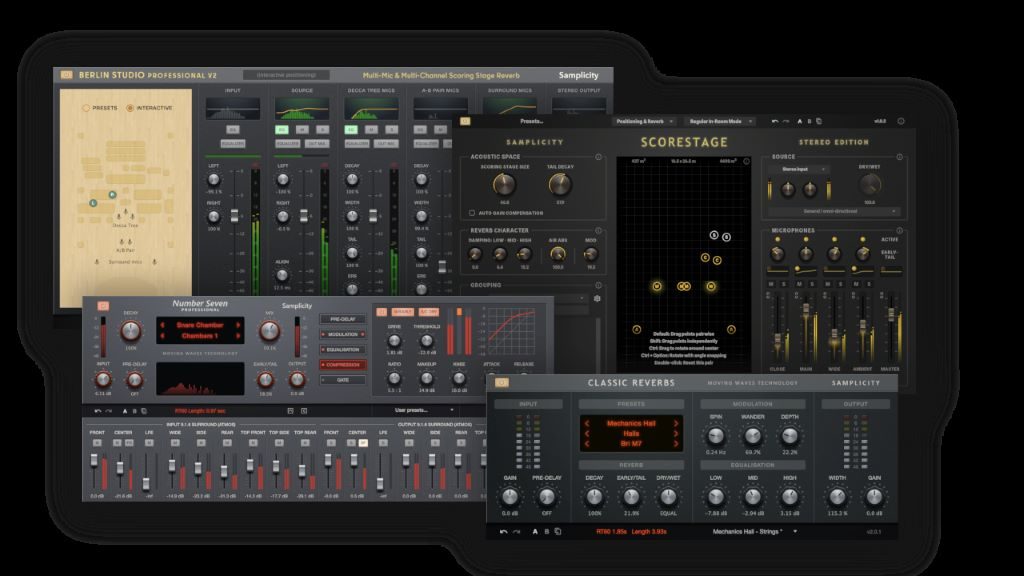The height and width of the screenshot is (576, 1024).
Task: Click copy A/B icon in Classic Reverbs
Action: pos(558,532)
